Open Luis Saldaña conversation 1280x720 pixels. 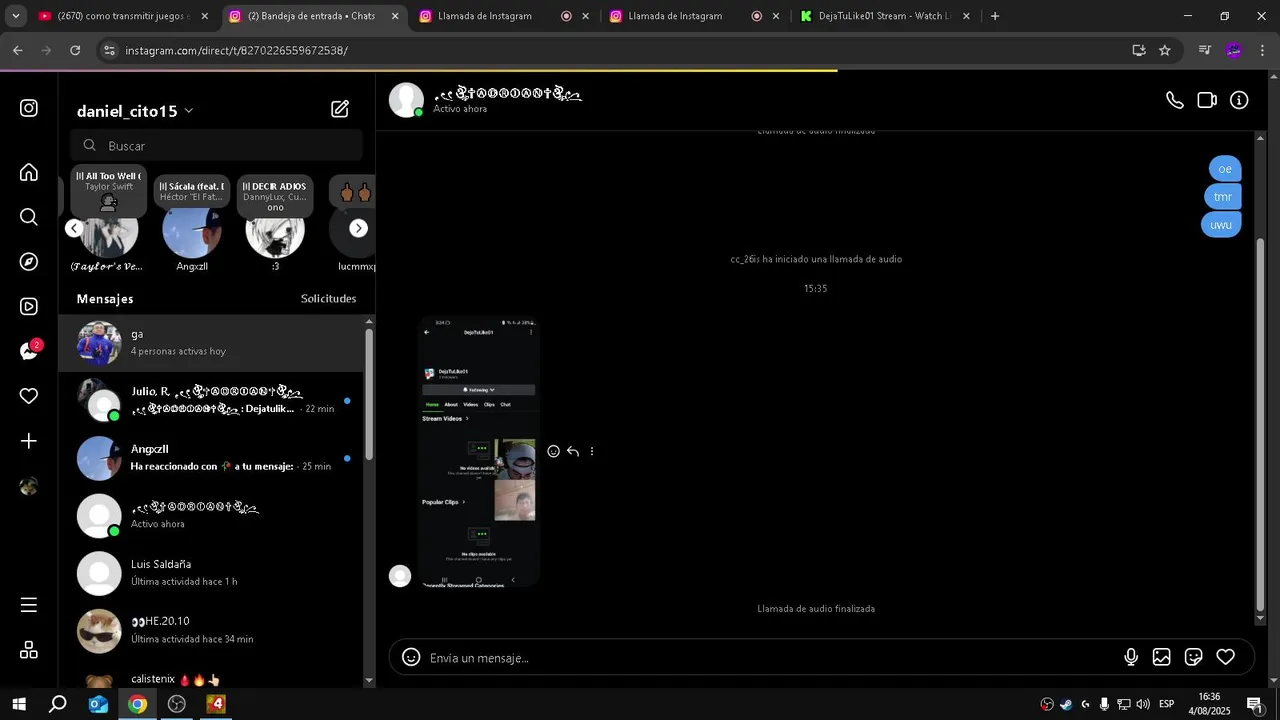coord(211,573)
